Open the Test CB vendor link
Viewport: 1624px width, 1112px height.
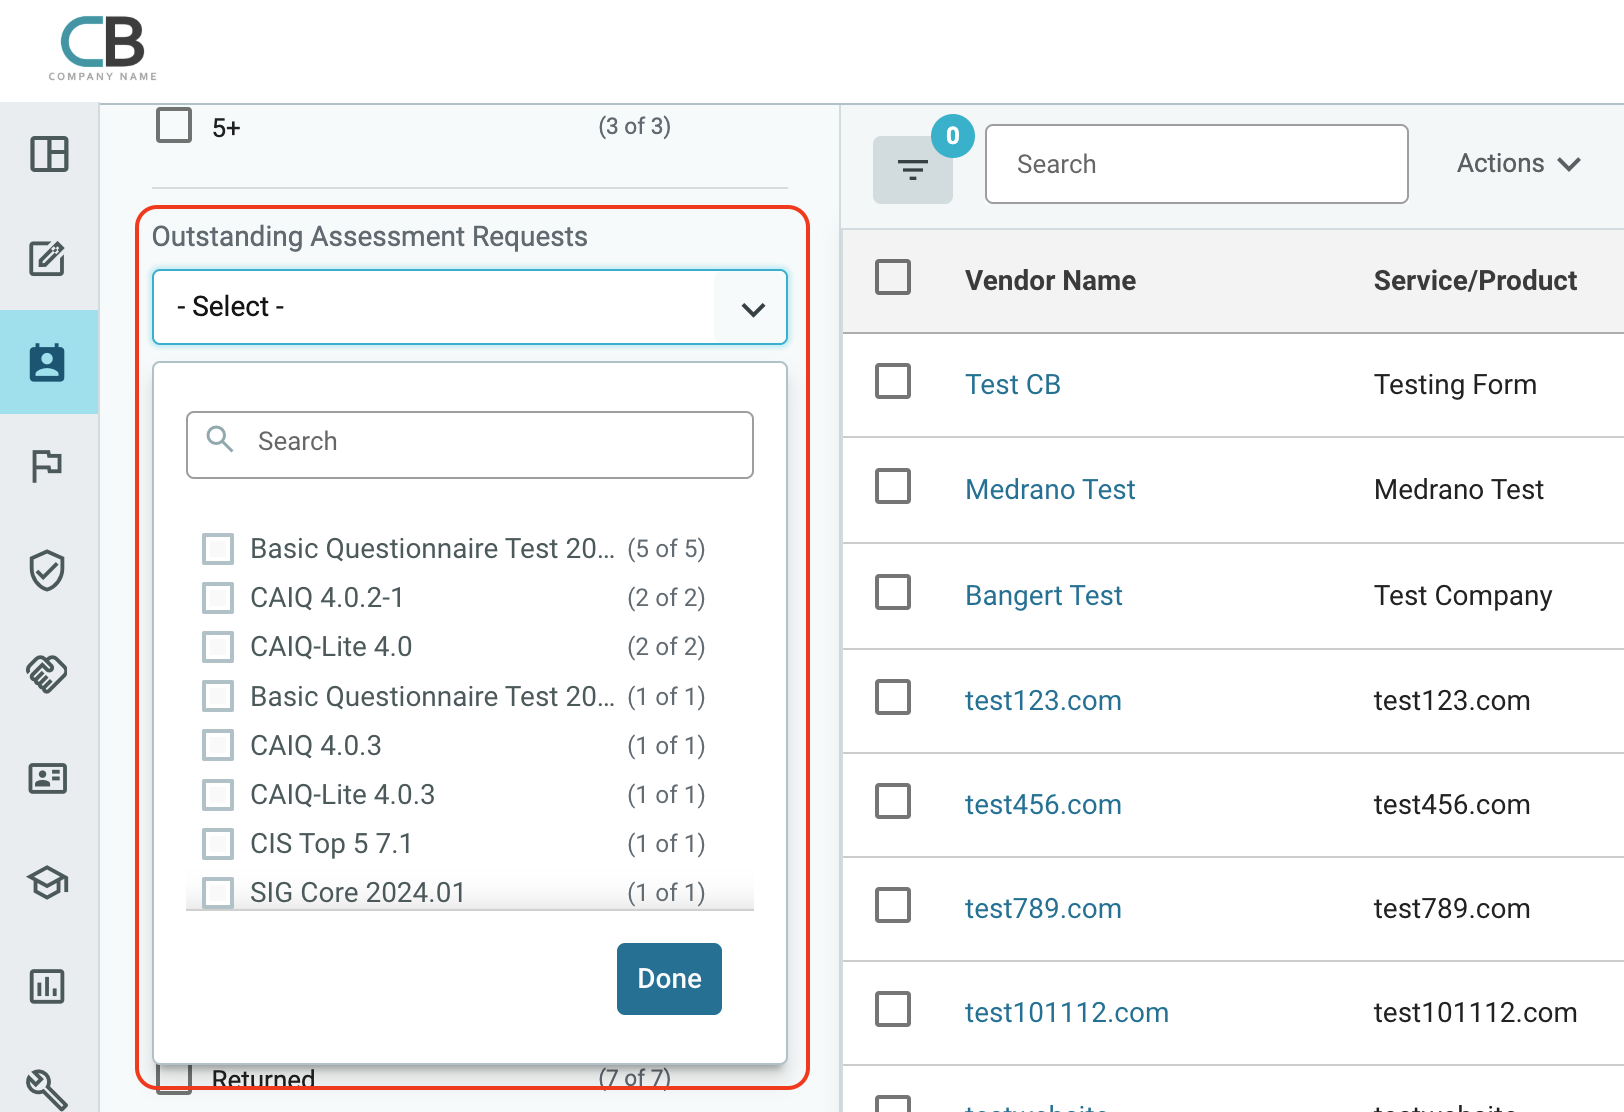coord(1012,384)
